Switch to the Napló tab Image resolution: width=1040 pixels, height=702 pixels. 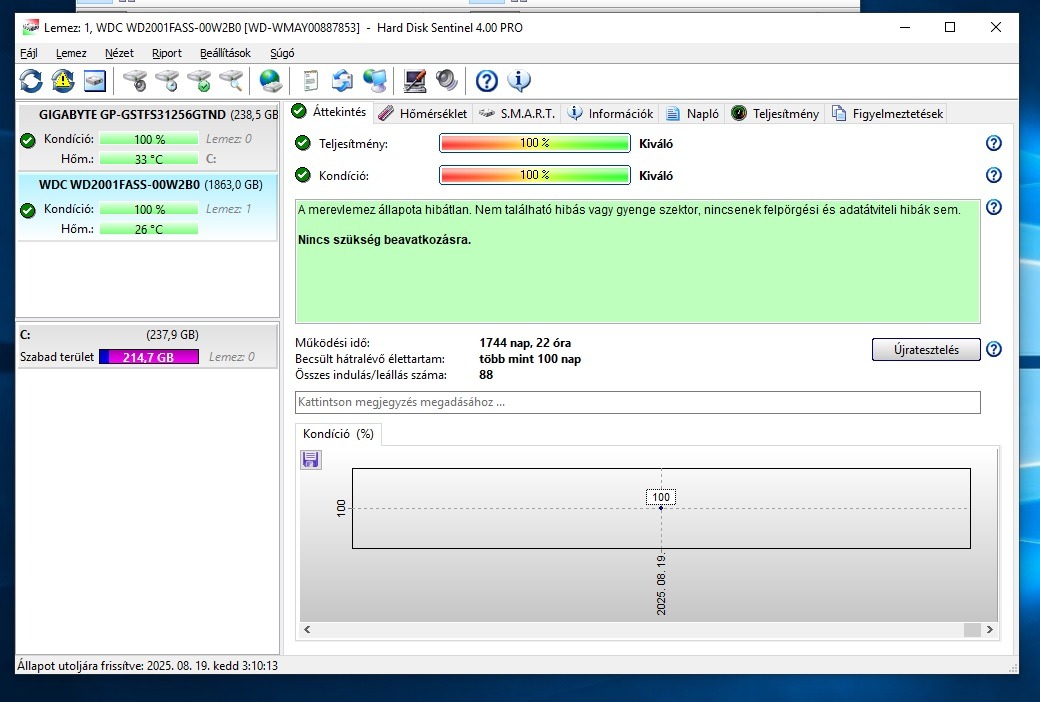point(693,113)
